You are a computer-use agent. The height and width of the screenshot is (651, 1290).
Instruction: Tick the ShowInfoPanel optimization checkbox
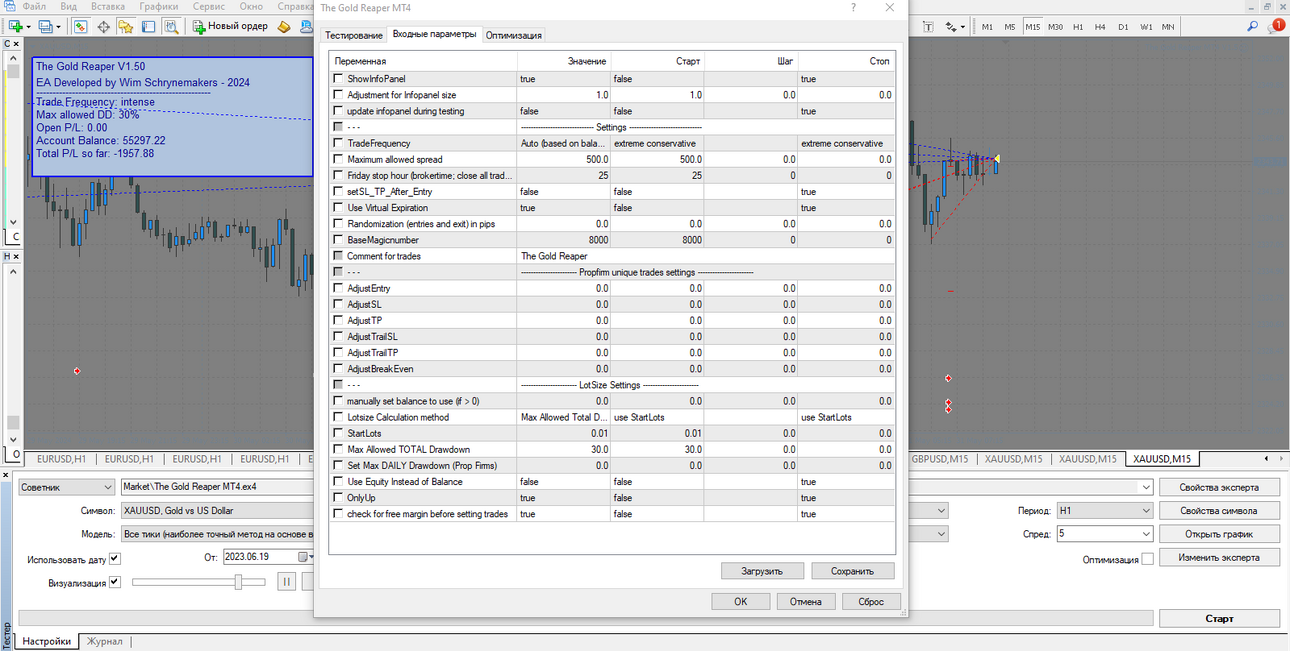click(337, 79)
